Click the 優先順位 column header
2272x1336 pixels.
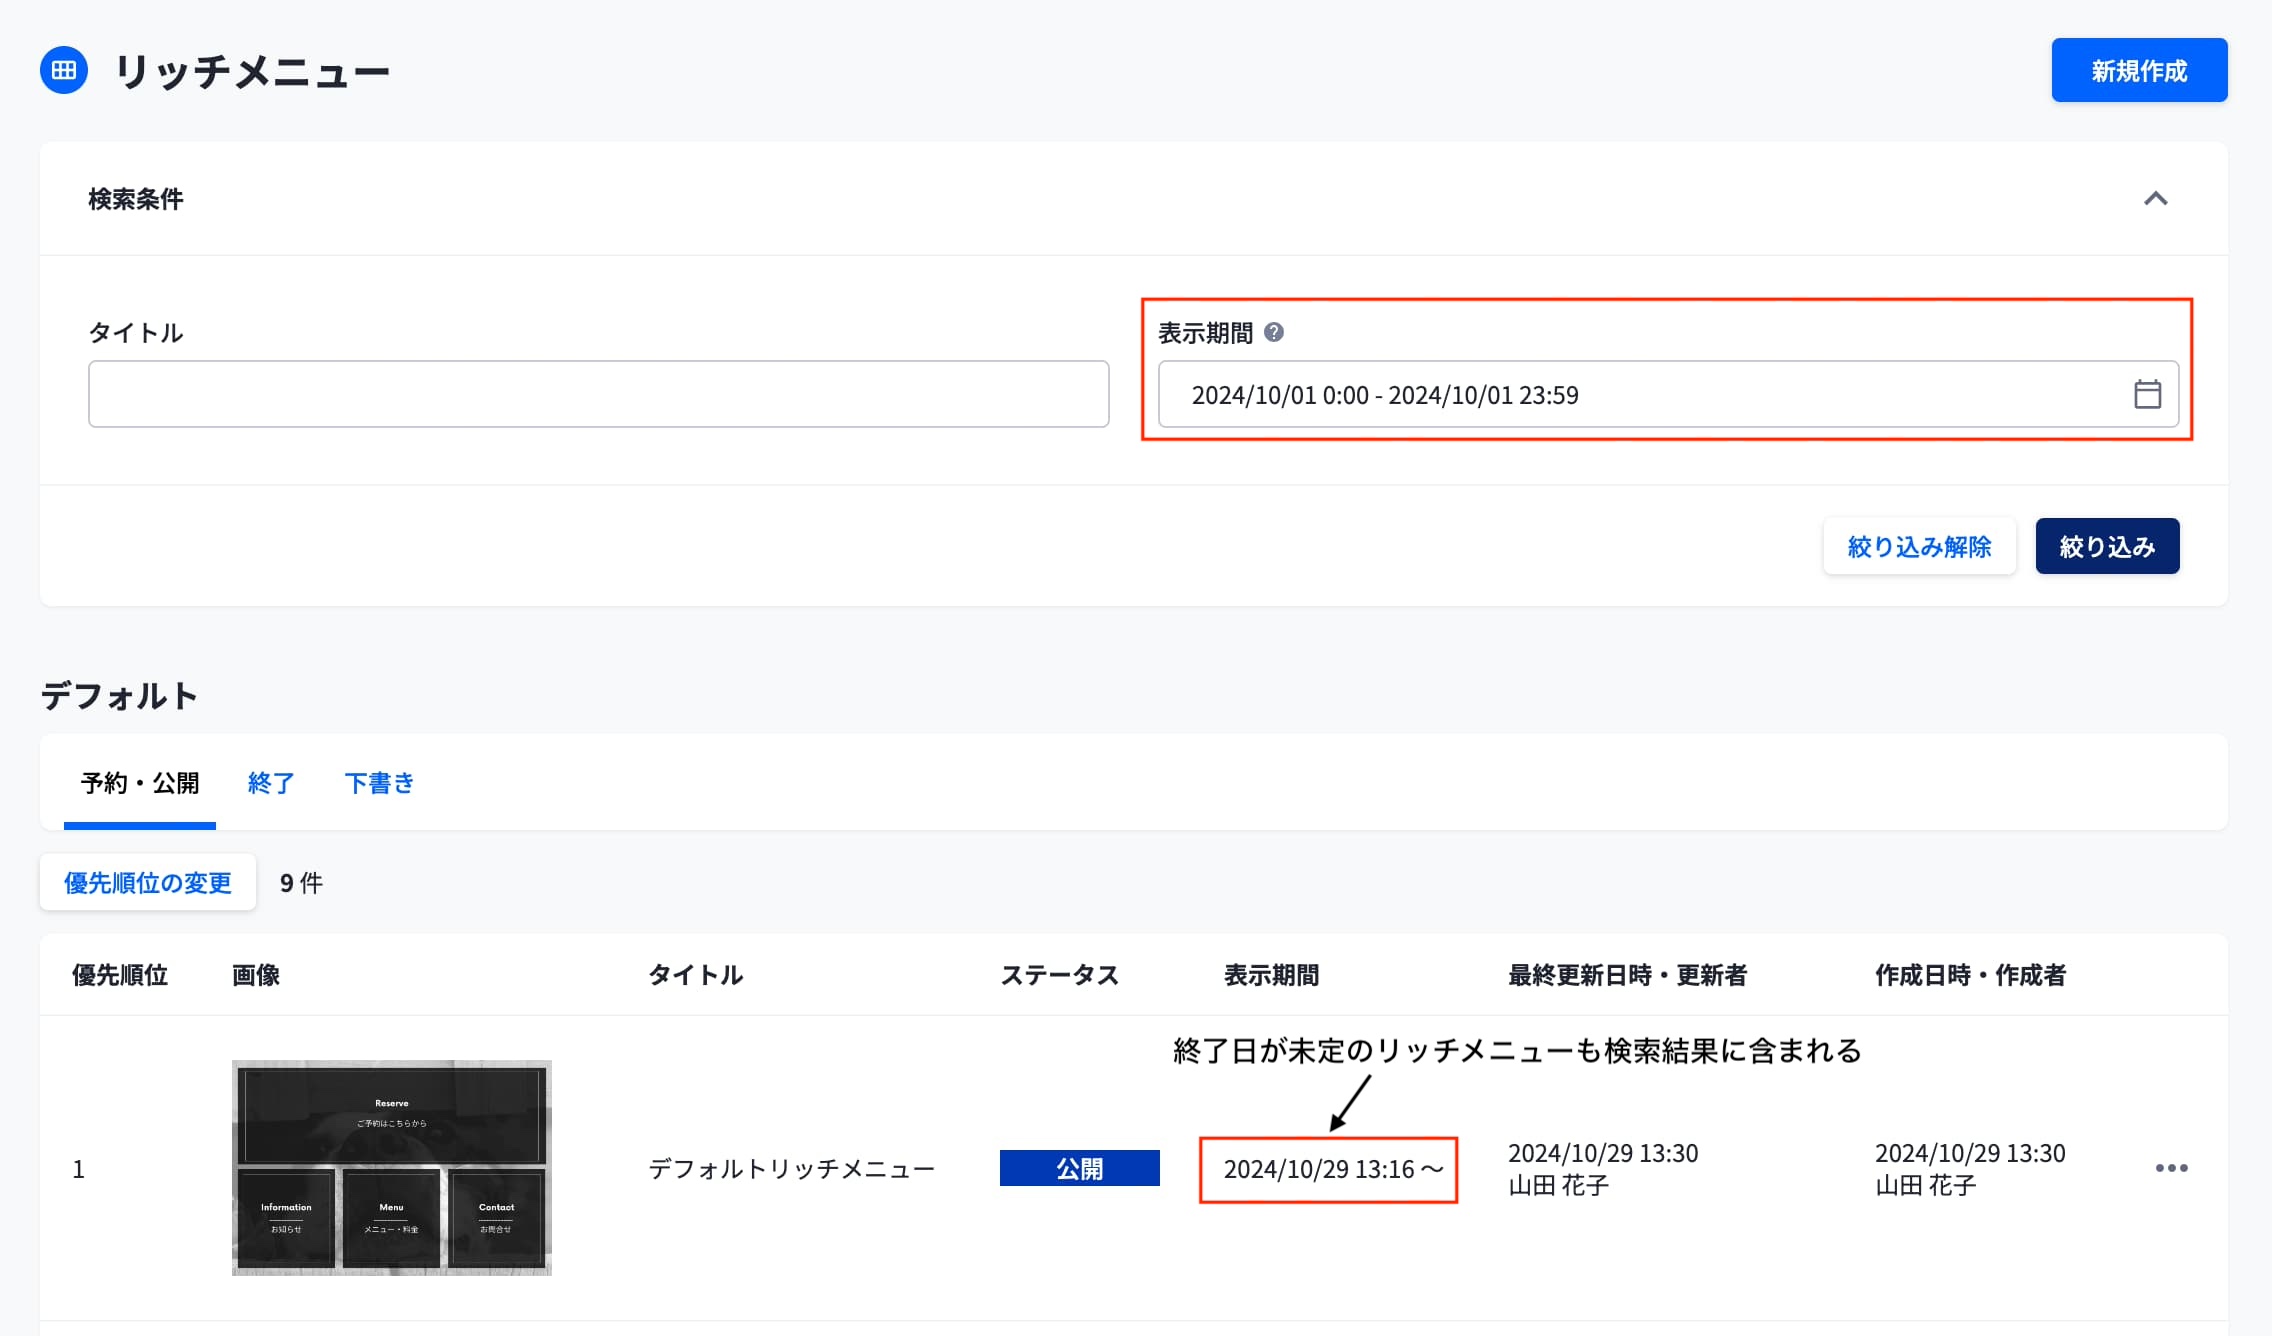pos(120,975)
